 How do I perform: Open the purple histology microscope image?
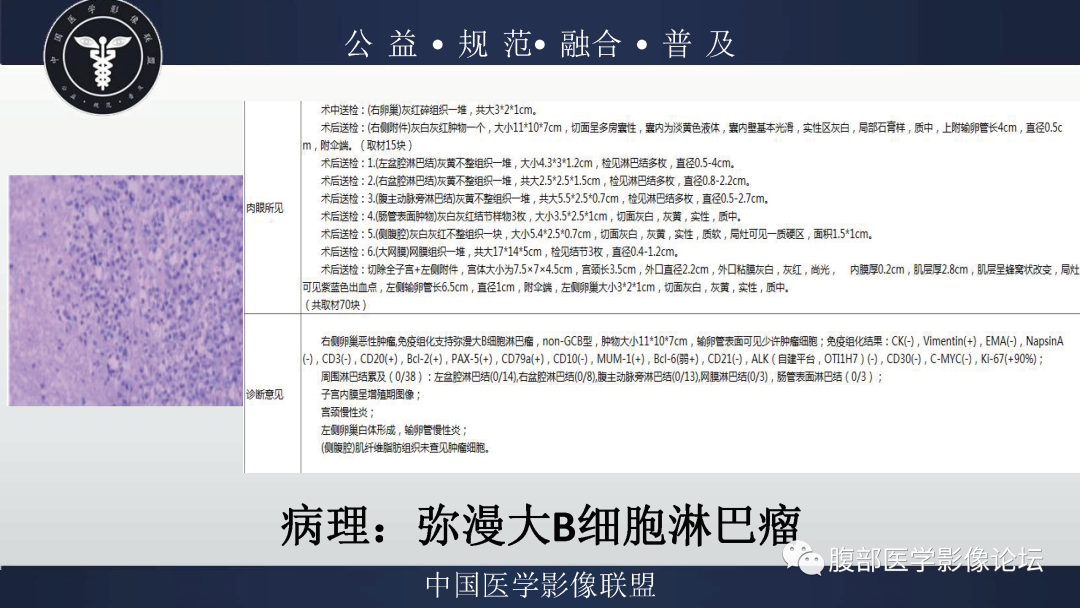(125, 290)
